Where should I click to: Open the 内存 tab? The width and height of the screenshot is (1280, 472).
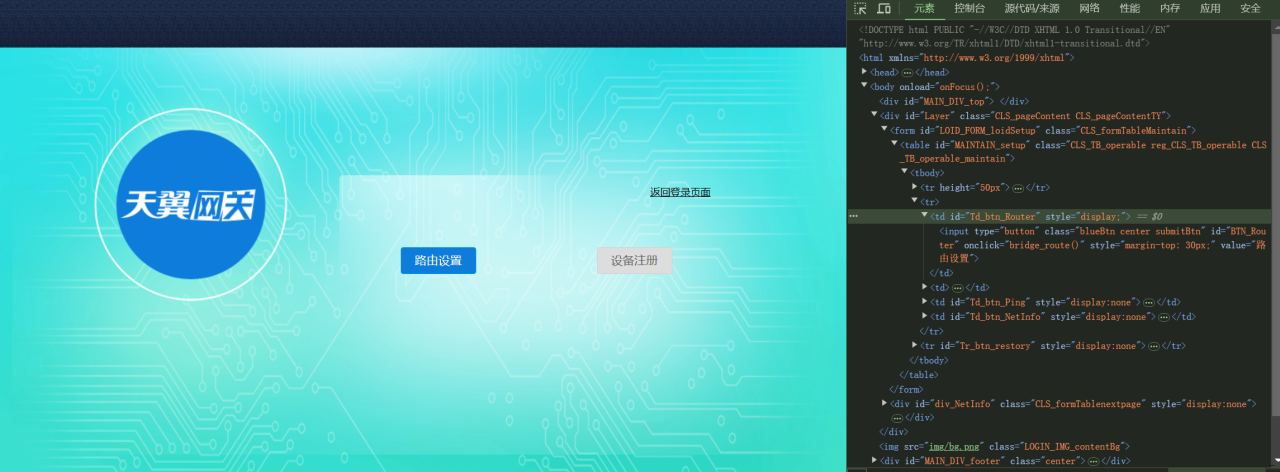point(1170,8)
